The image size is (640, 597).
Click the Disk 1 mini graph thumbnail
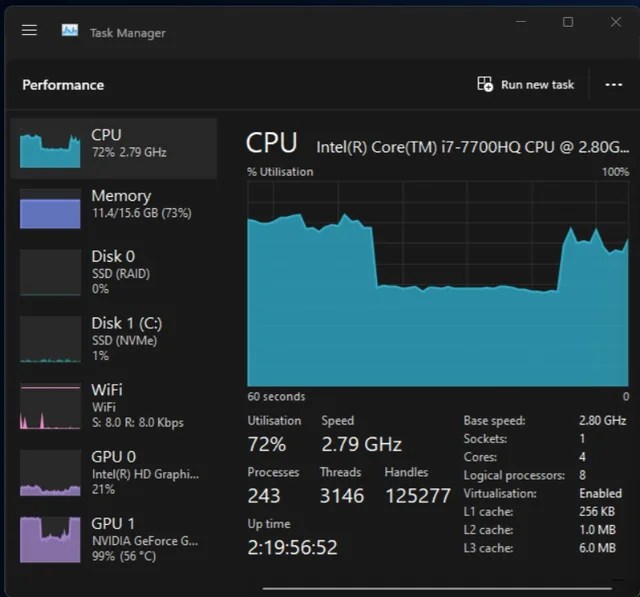50,339
